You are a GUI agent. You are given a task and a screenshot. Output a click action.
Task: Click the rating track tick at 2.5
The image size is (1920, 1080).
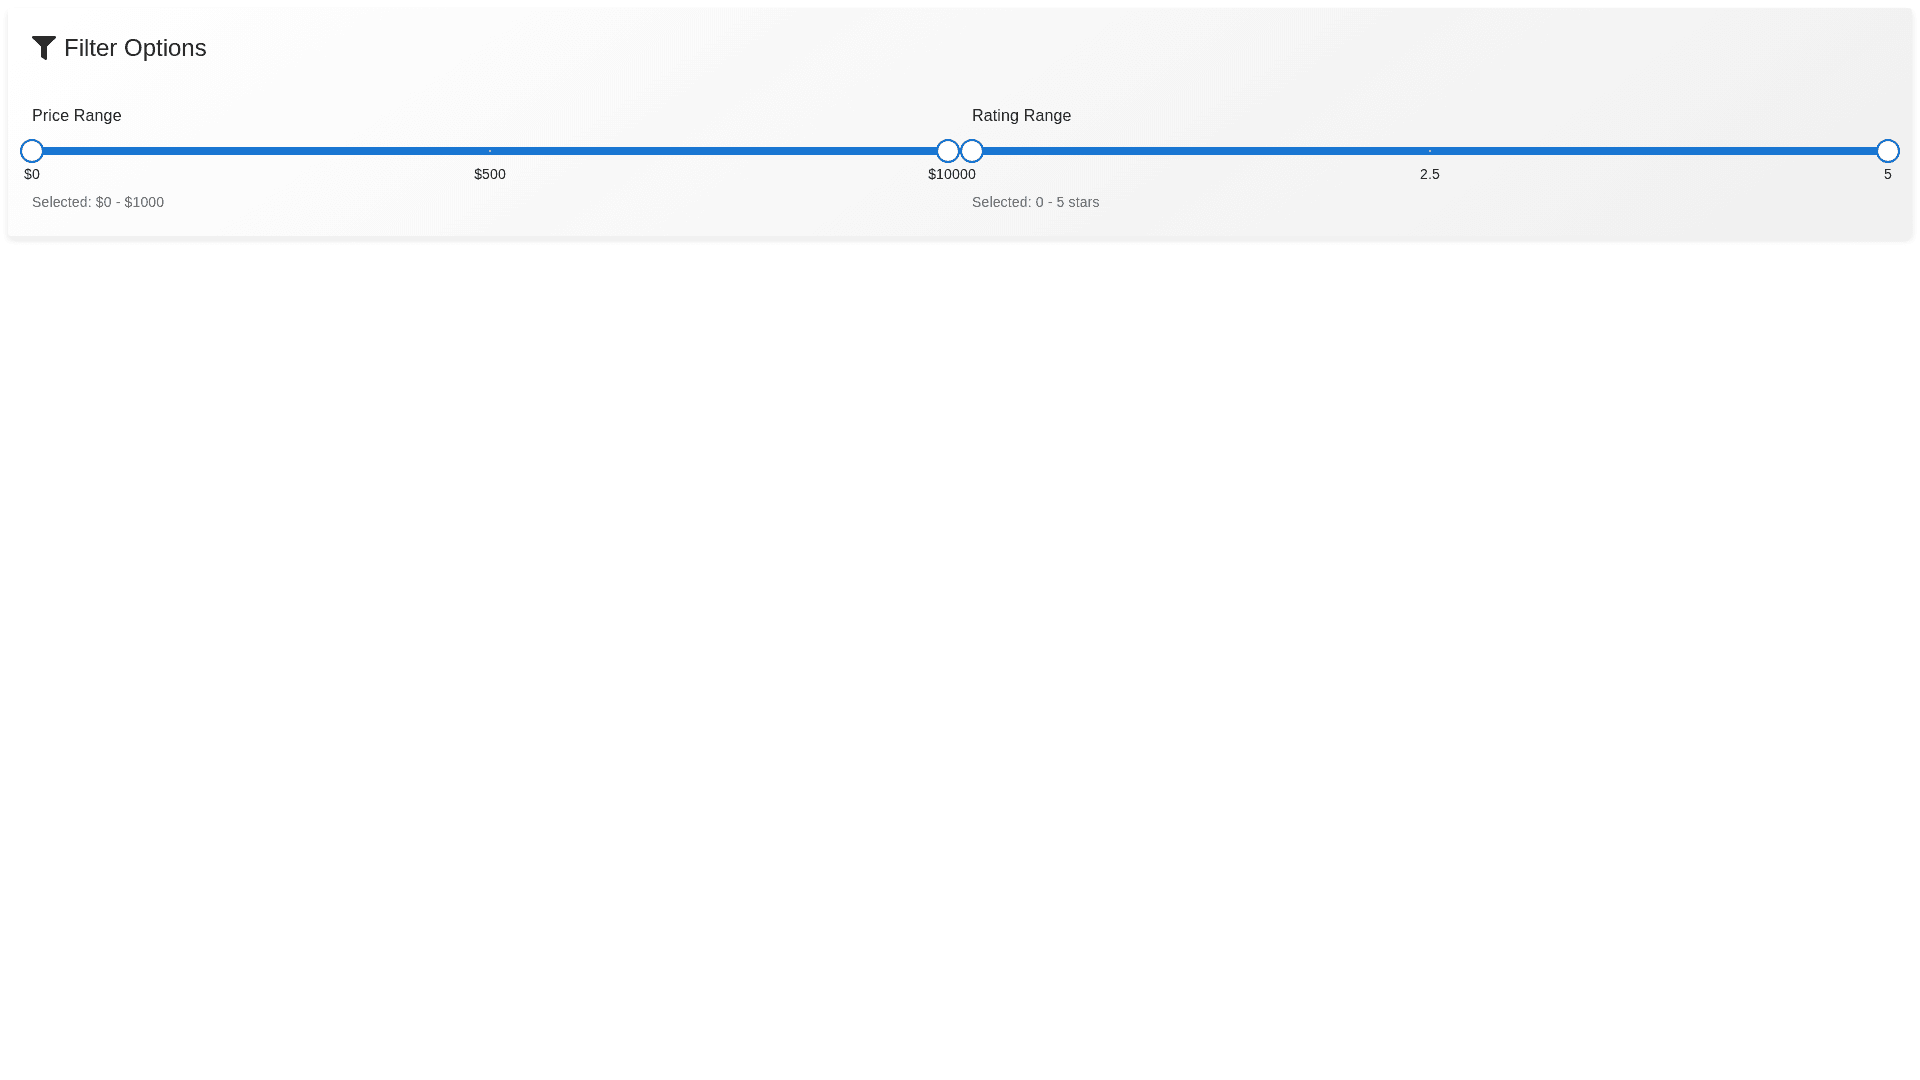[1430, 151]
